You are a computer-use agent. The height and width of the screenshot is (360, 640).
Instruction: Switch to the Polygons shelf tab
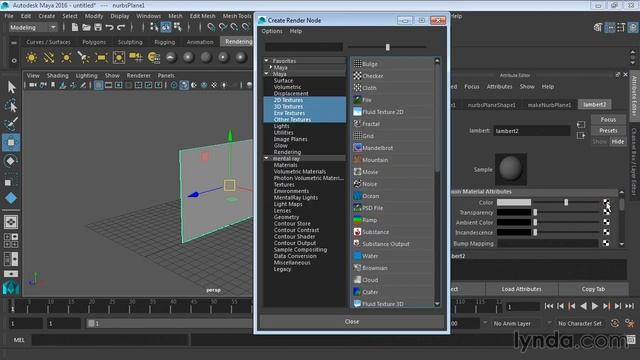(x=94, y=42)
